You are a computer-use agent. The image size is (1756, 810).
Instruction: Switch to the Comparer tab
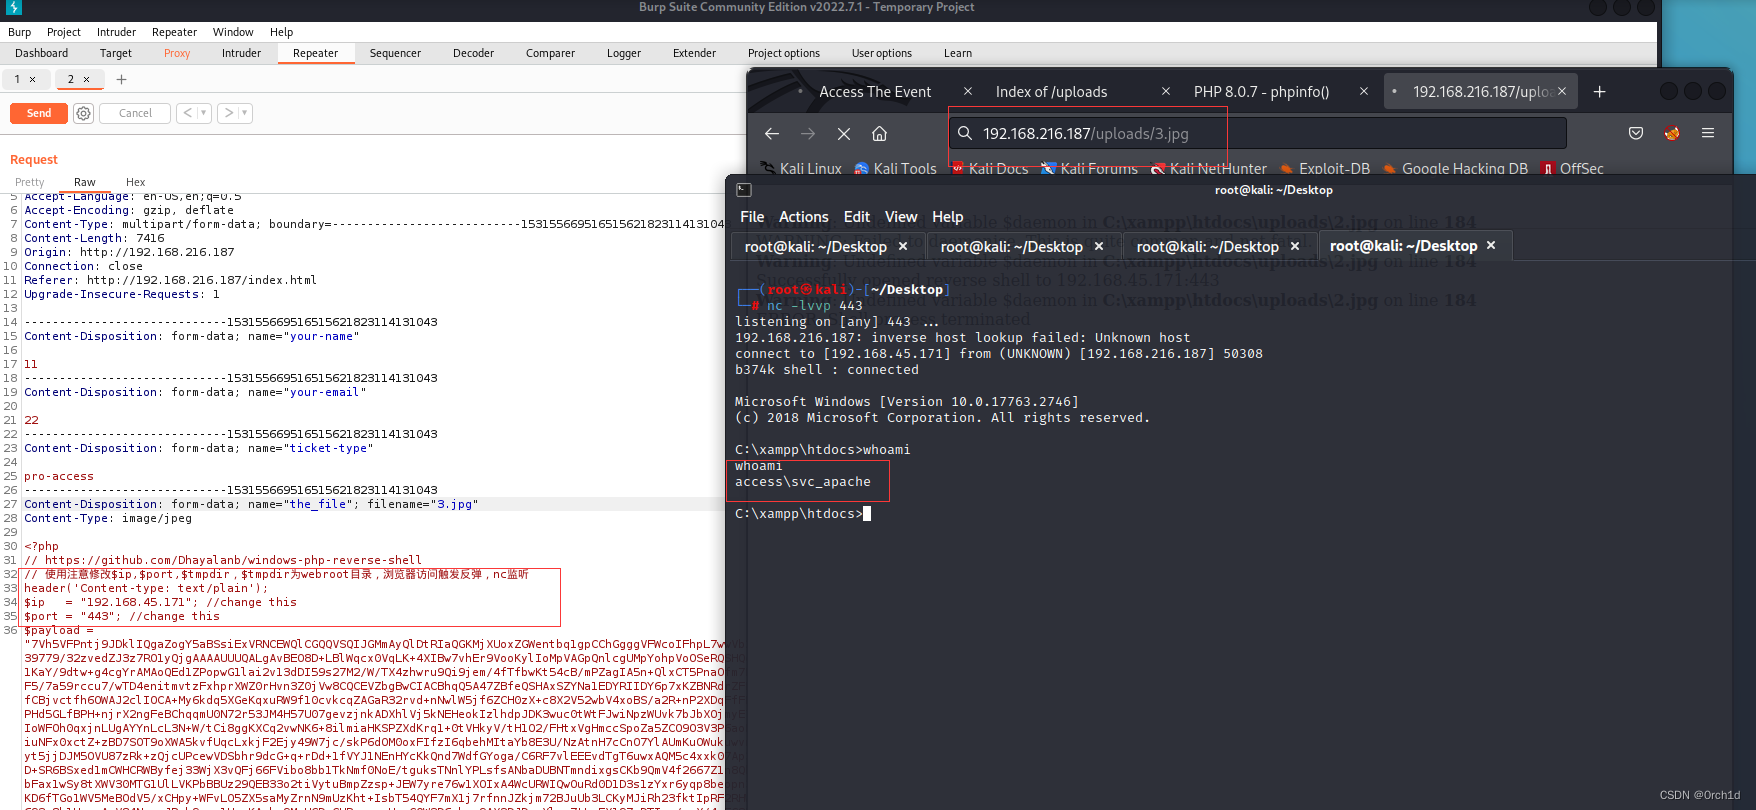coord(550,53)
